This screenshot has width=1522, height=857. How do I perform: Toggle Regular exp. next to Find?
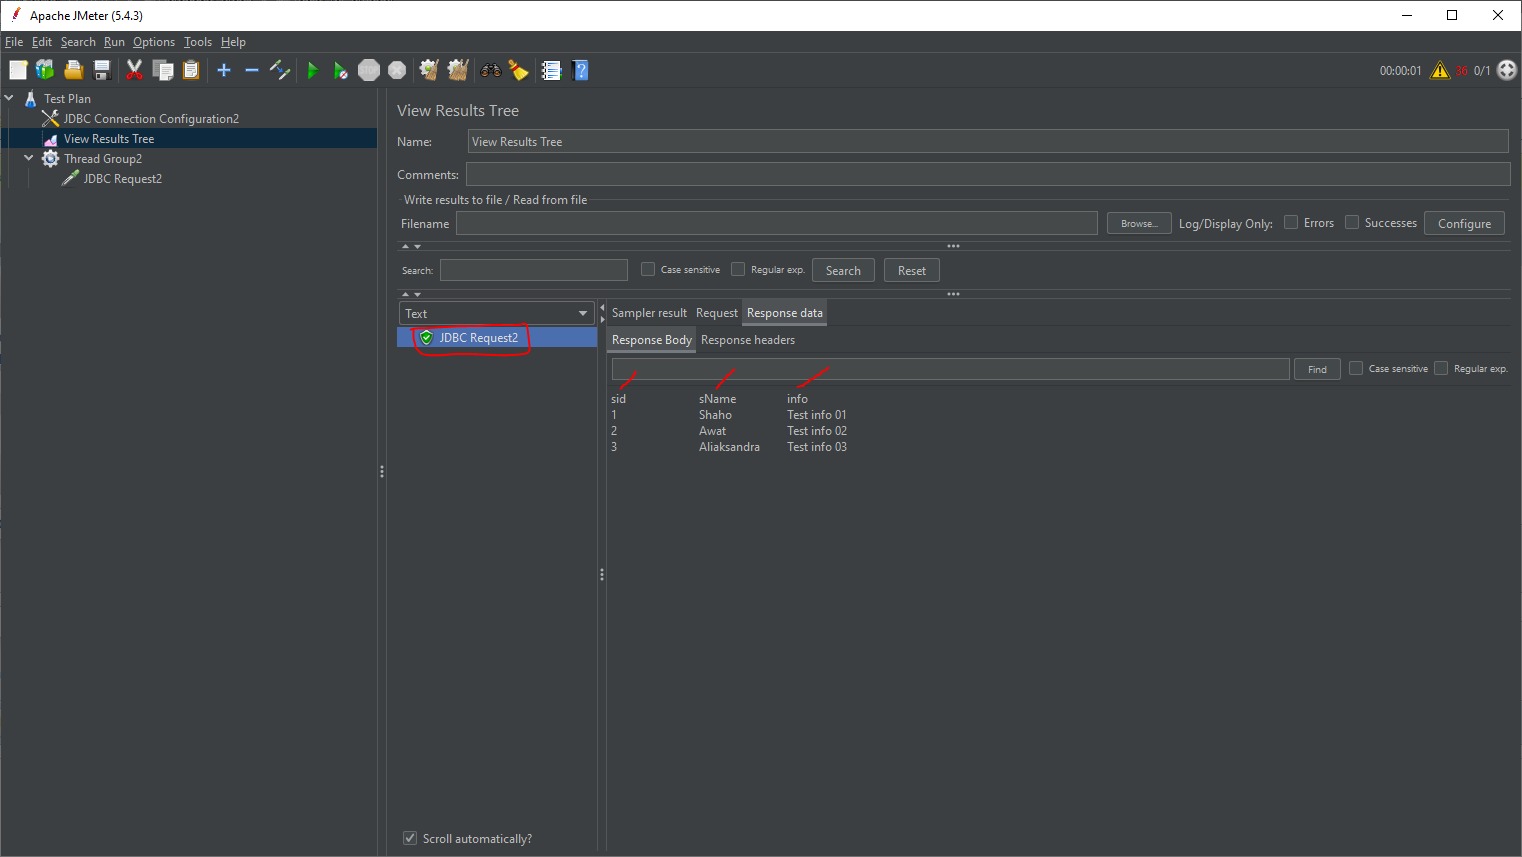point(1441,368)
